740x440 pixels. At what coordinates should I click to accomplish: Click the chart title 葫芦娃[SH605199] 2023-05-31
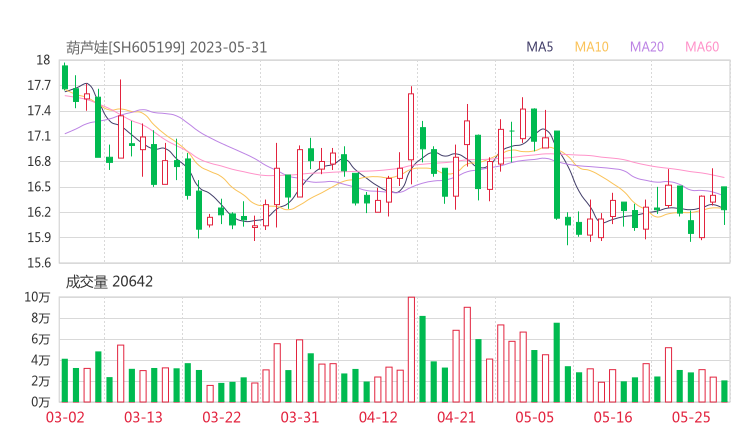click(167, 47)
